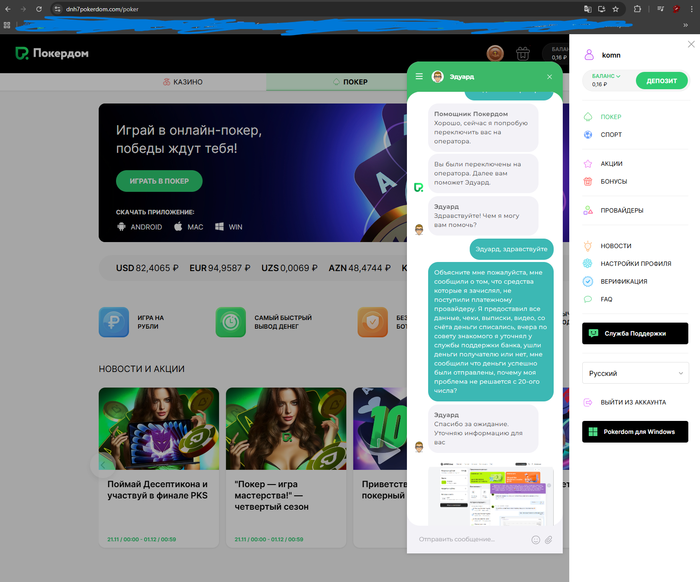Click the Эдуард, здравствуйте chat message

tap(511, 249)
